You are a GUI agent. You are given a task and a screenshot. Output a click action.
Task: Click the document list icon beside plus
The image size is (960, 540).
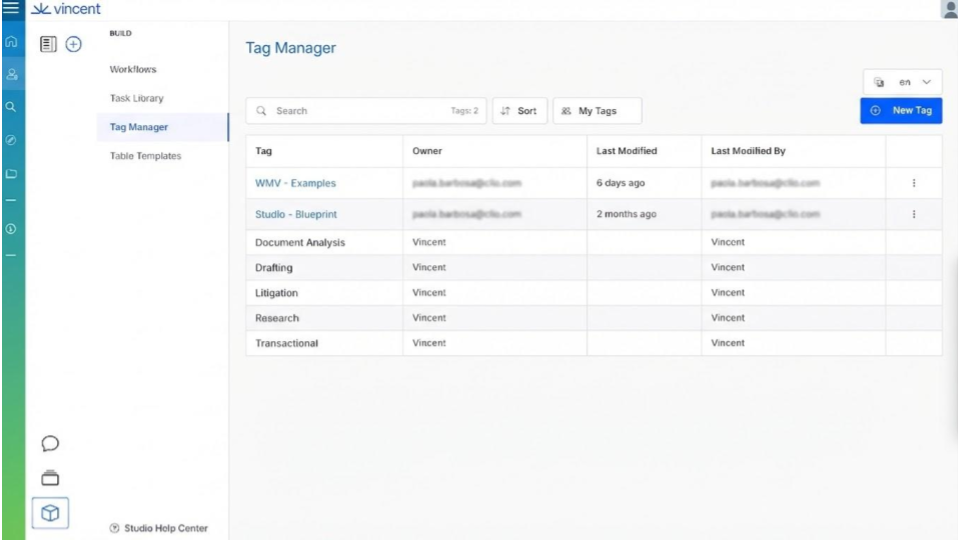pyautogui.click(x=49, y=44)
